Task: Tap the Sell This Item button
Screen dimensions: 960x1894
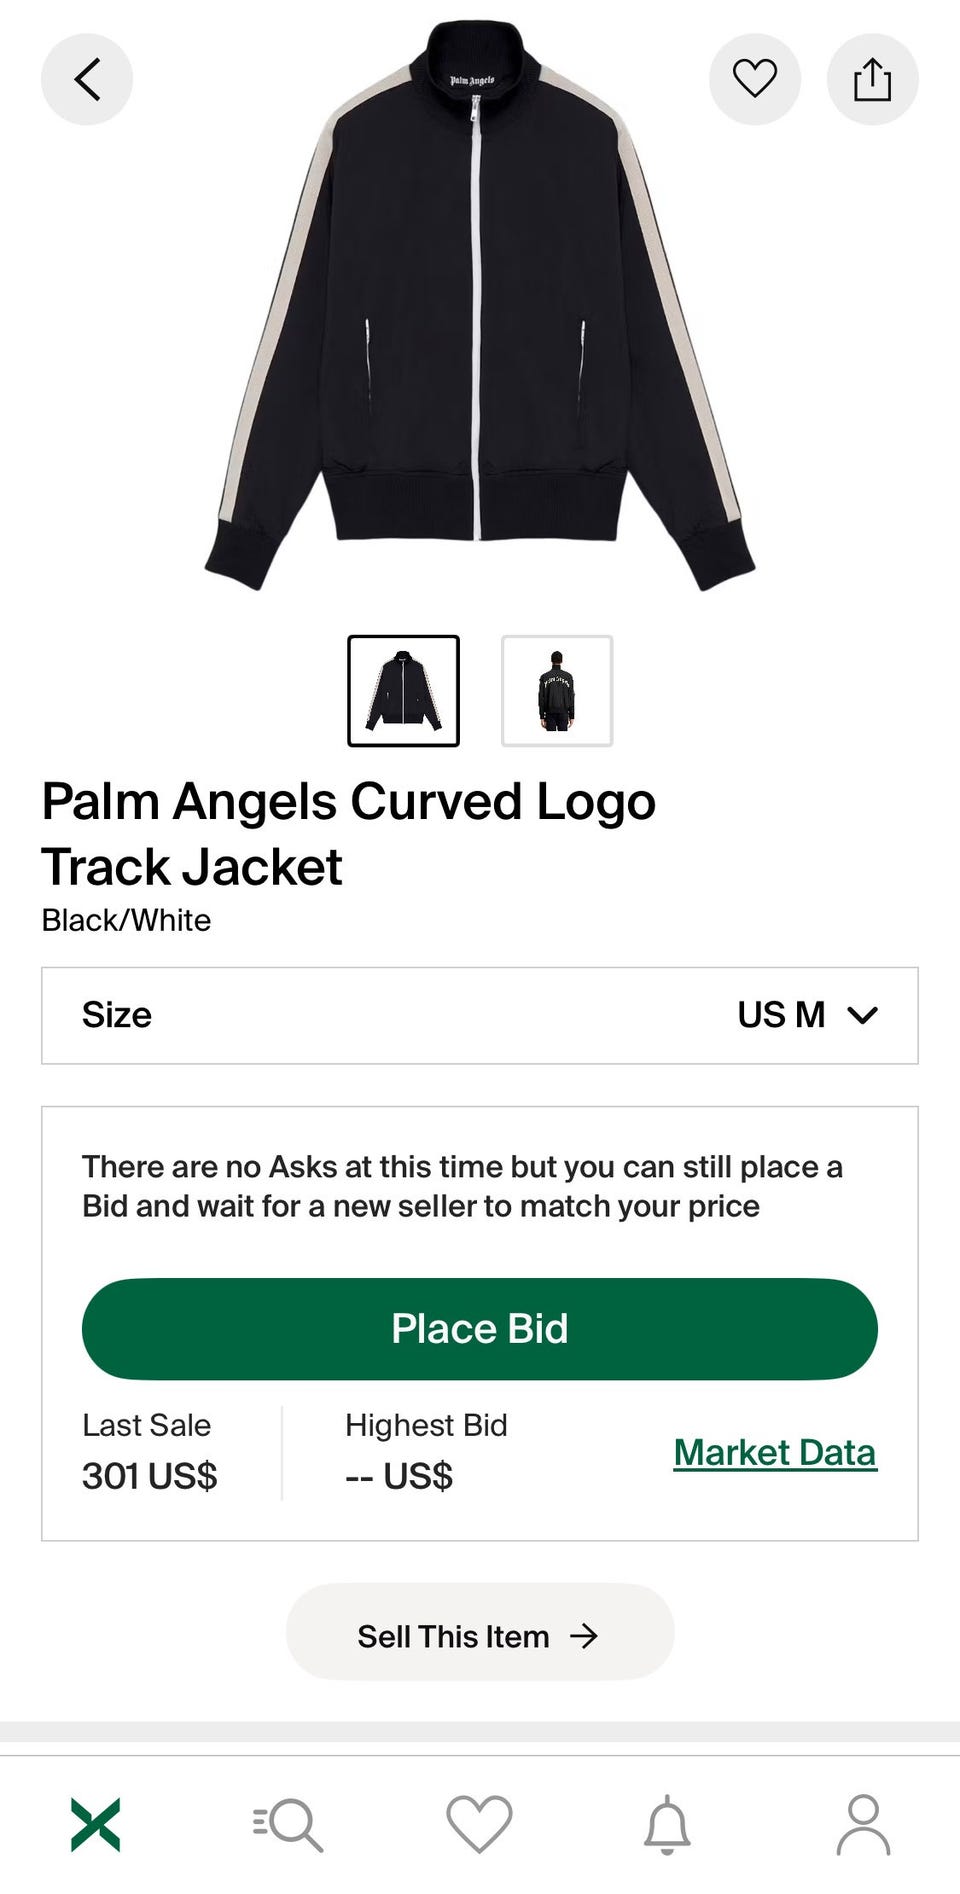Action: point(480,1636)
